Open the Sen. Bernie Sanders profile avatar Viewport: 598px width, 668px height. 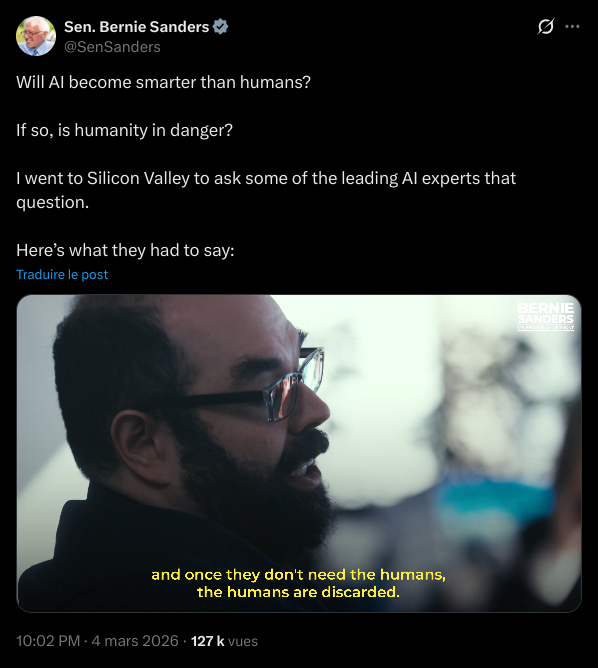[x=36, y=36]
